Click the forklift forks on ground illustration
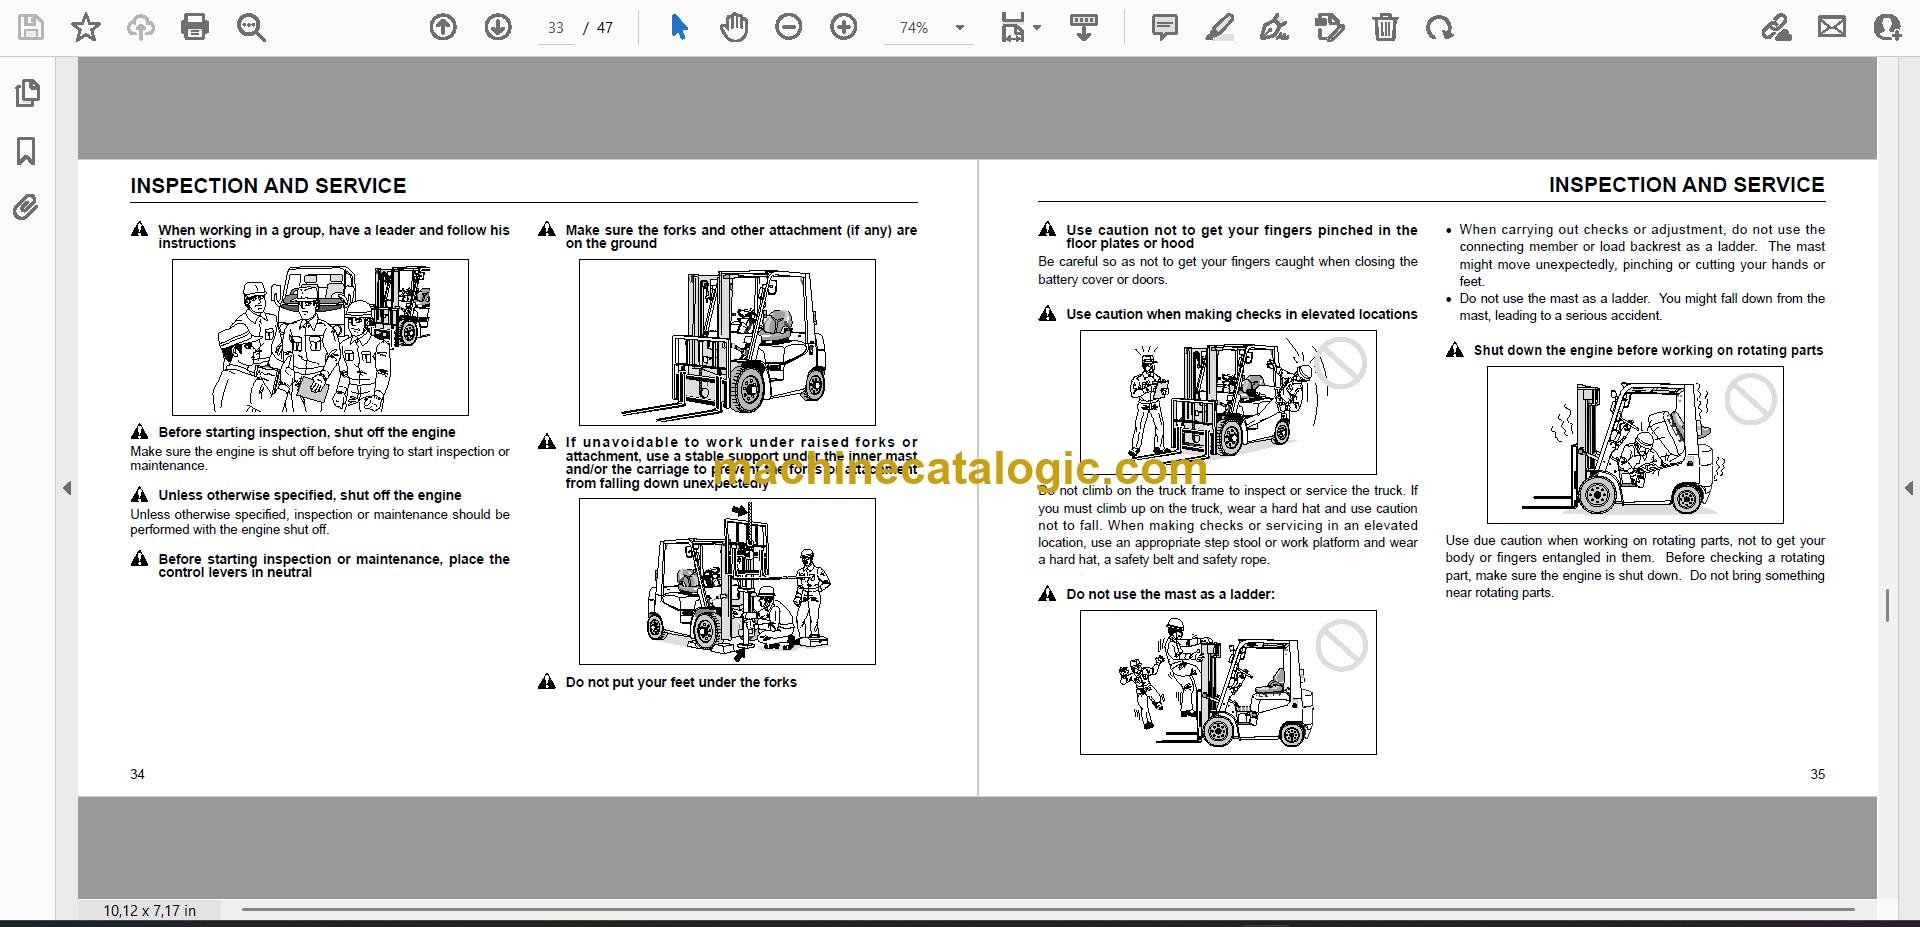The width and height of the screenshot is (1920, 927). coord(727,342)
